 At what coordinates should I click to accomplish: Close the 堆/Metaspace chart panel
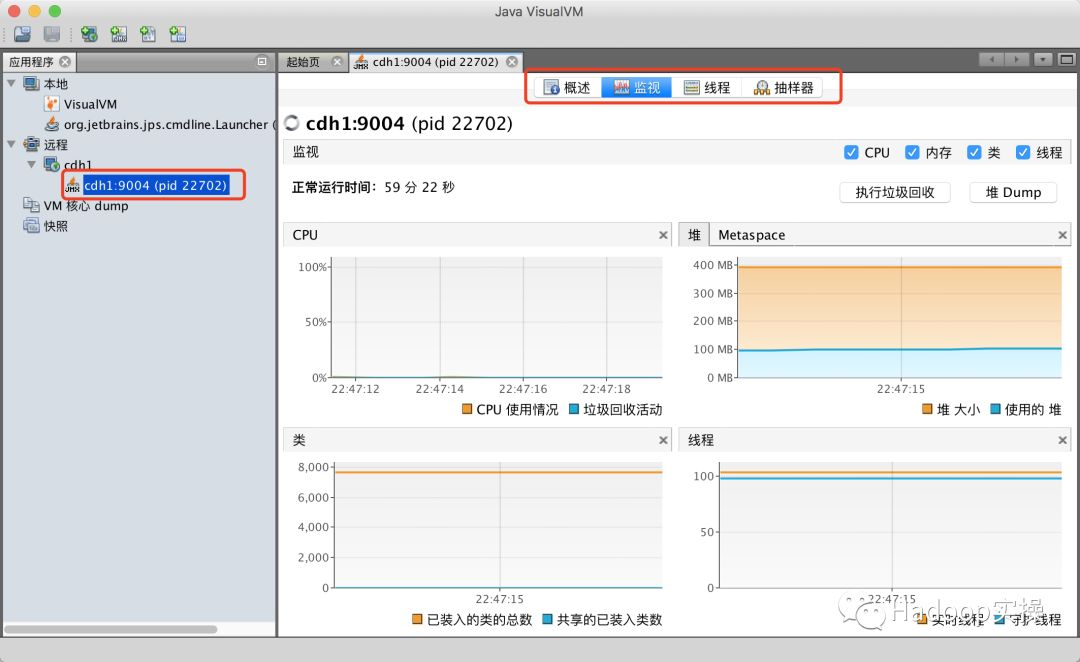[x=1062, y=235]
